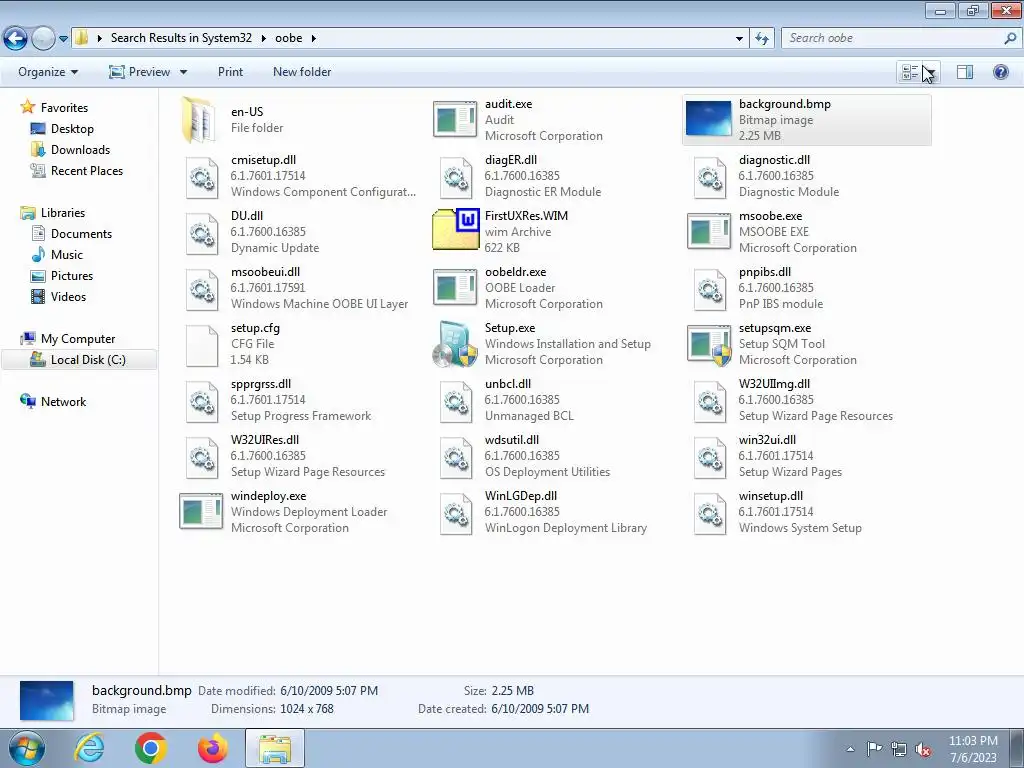Select the wdsutil.dll file icon

pos(456,457)
